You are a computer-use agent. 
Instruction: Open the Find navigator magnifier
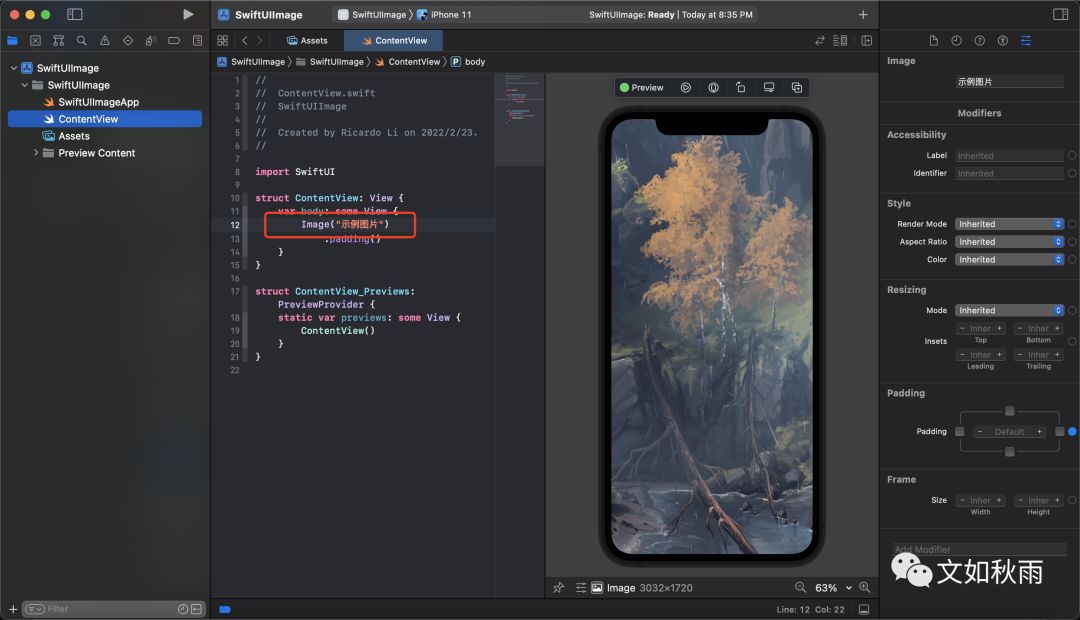click(81, 41)
